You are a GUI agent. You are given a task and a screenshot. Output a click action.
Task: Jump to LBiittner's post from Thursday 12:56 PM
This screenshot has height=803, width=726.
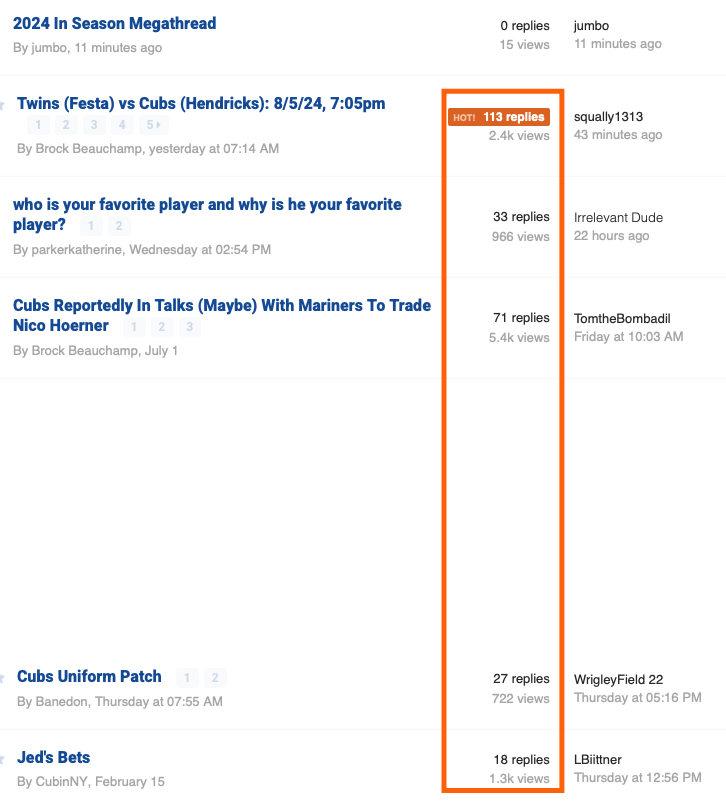click(x=637, y=778)
